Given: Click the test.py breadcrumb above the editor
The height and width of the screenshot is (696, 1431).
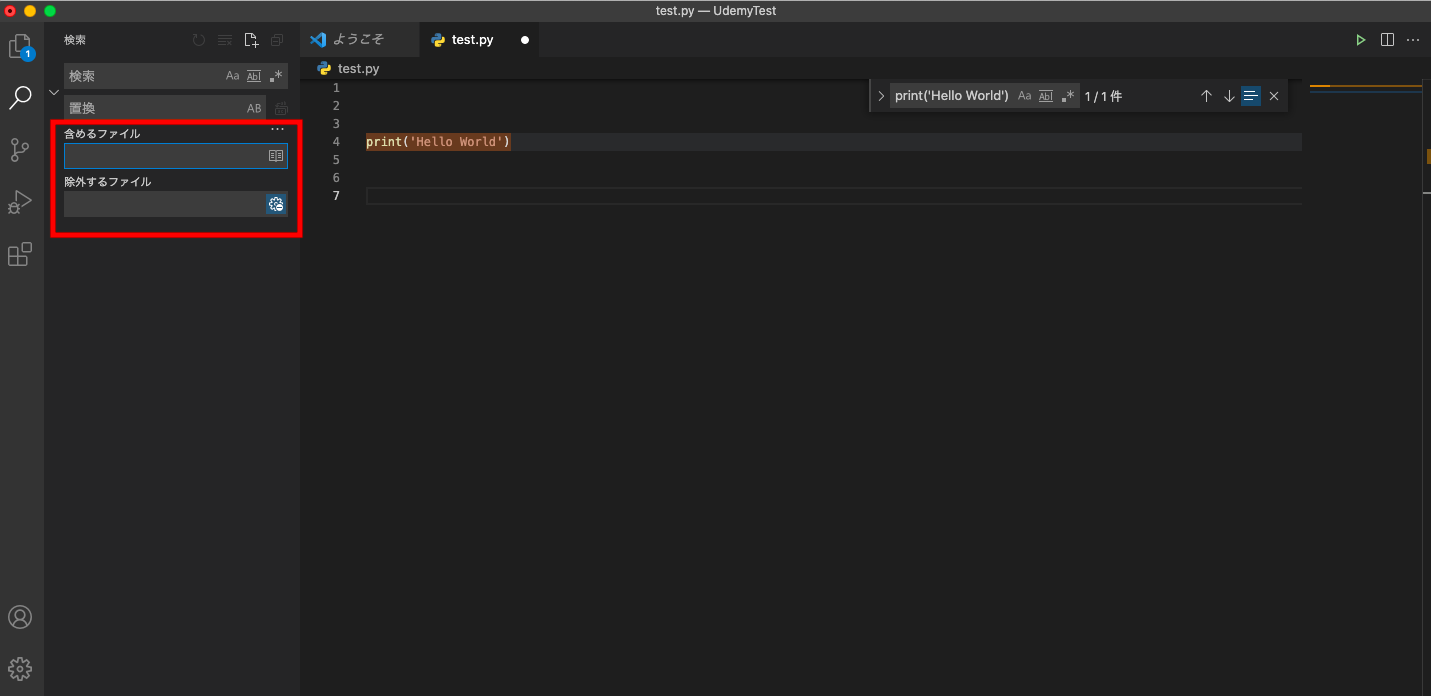Looking at the screenshot, I should coord(358,69).
